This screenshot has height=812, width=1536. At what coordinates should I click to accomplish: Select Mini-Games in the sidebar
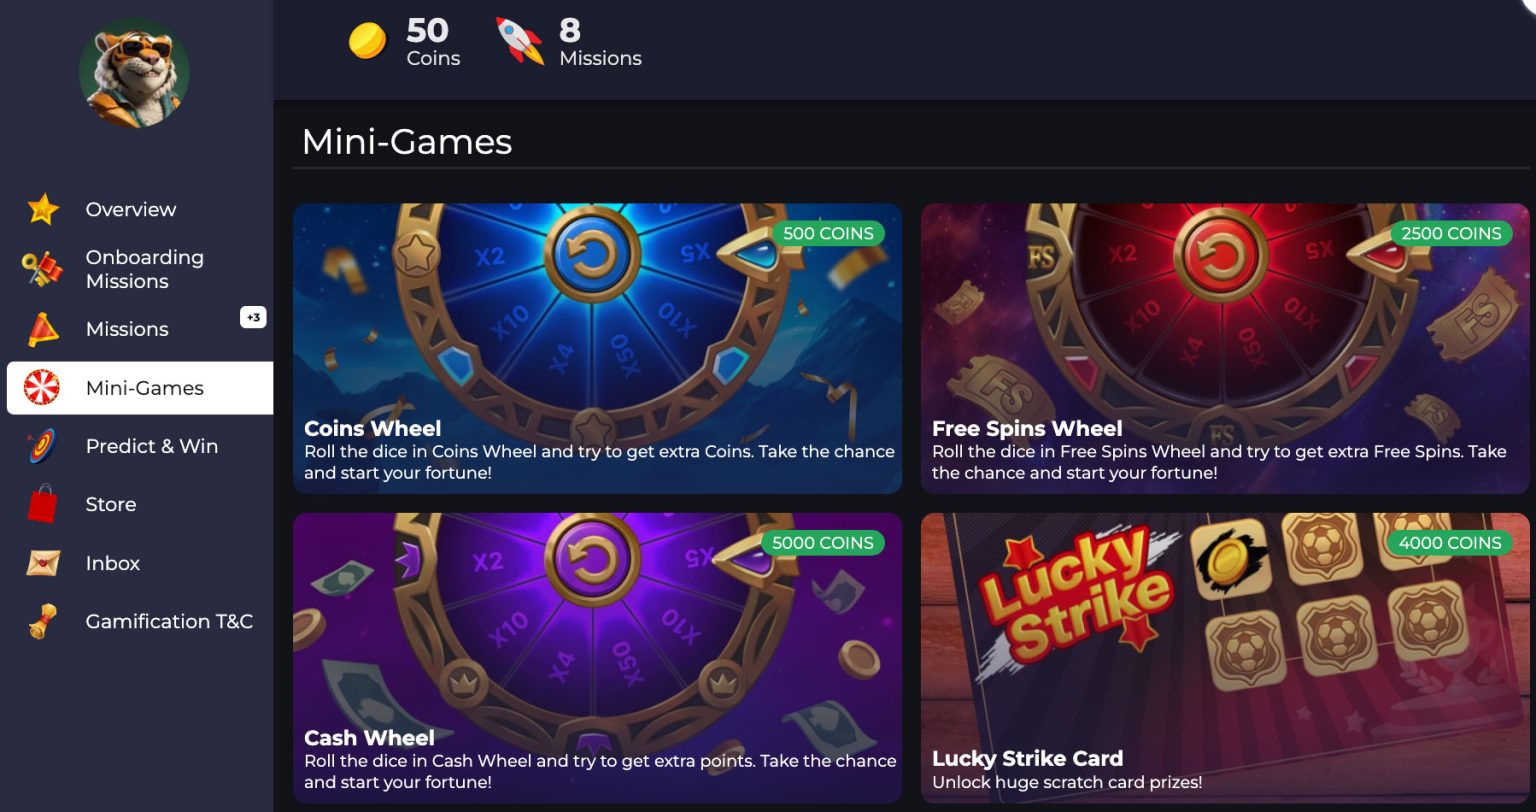pos(140,388)
